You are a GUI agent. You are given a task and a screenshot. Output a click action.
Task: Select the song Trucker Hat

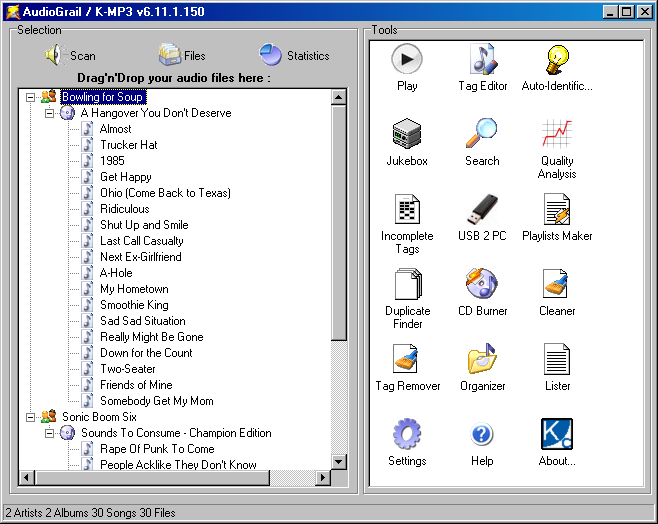[x=128, y=145]
